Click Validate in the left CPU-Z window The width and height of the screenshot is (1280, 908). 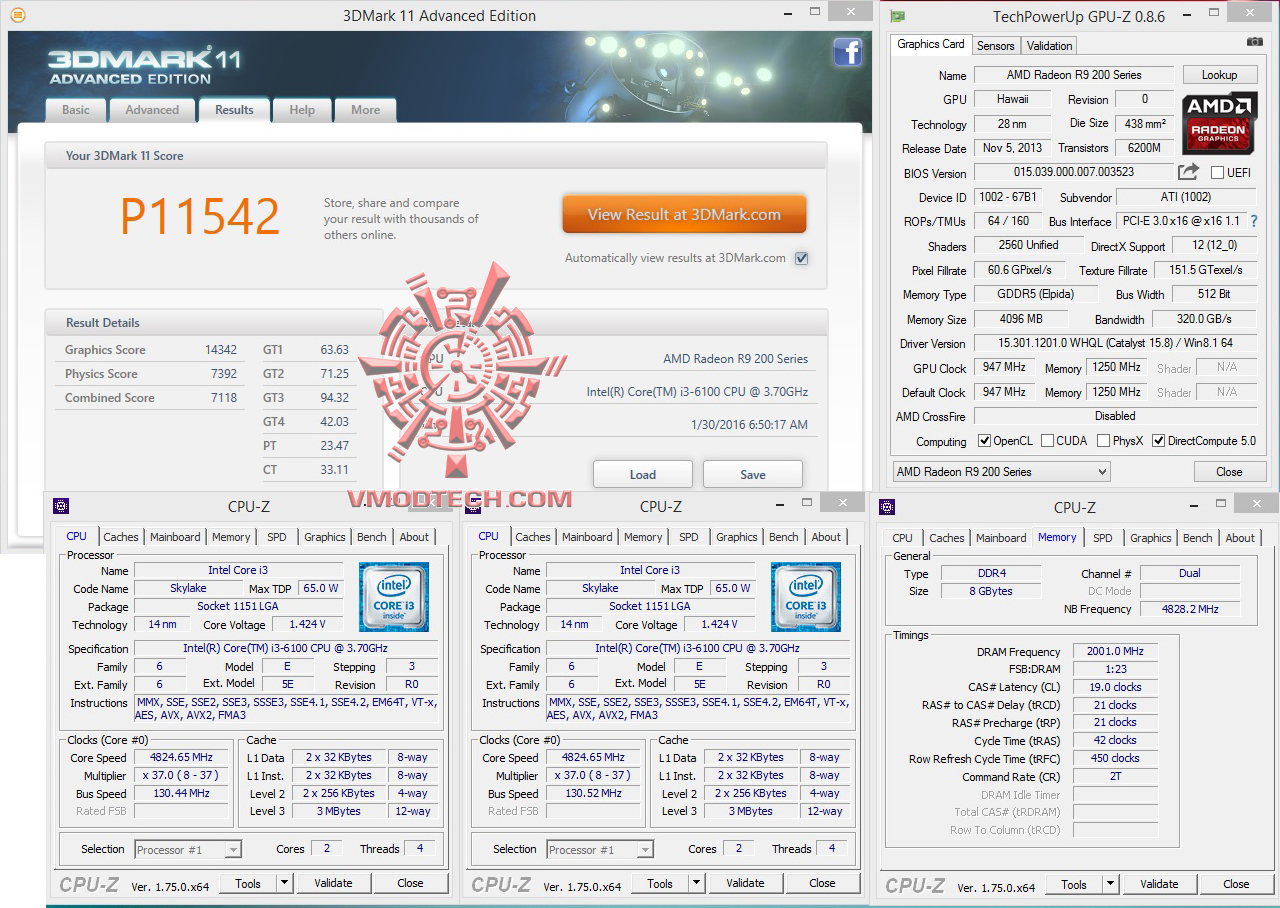[x=333, y=883]
